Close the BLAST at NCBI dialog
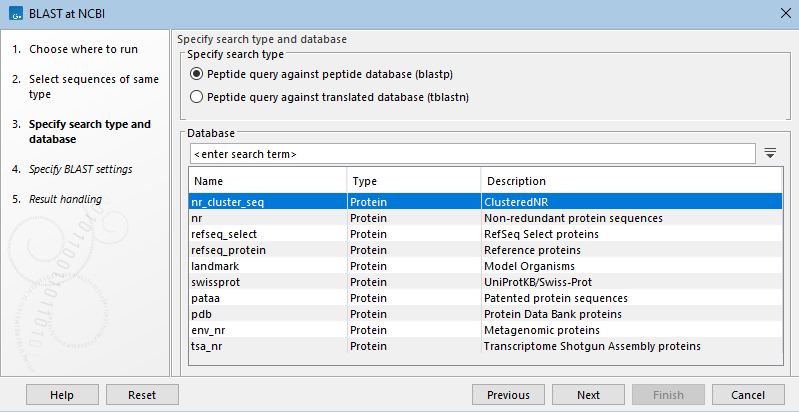This screenshot has width=799, height=412. click(781, 12)
